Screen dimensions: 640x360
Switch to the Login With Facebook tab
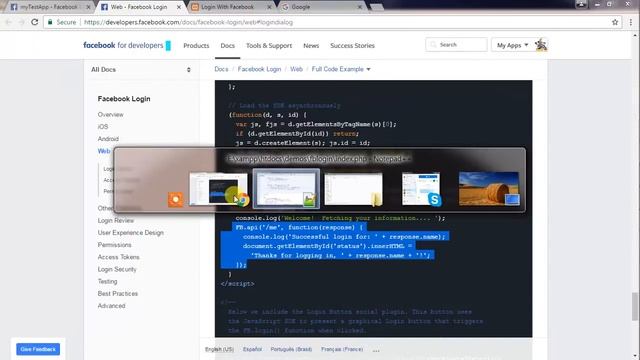tap(227, 7)
